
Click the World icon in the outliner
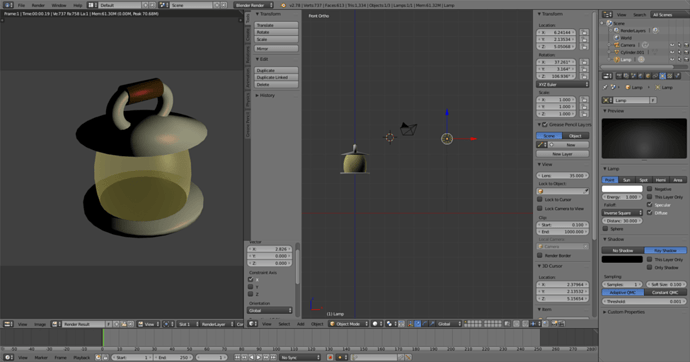point(617,38)
